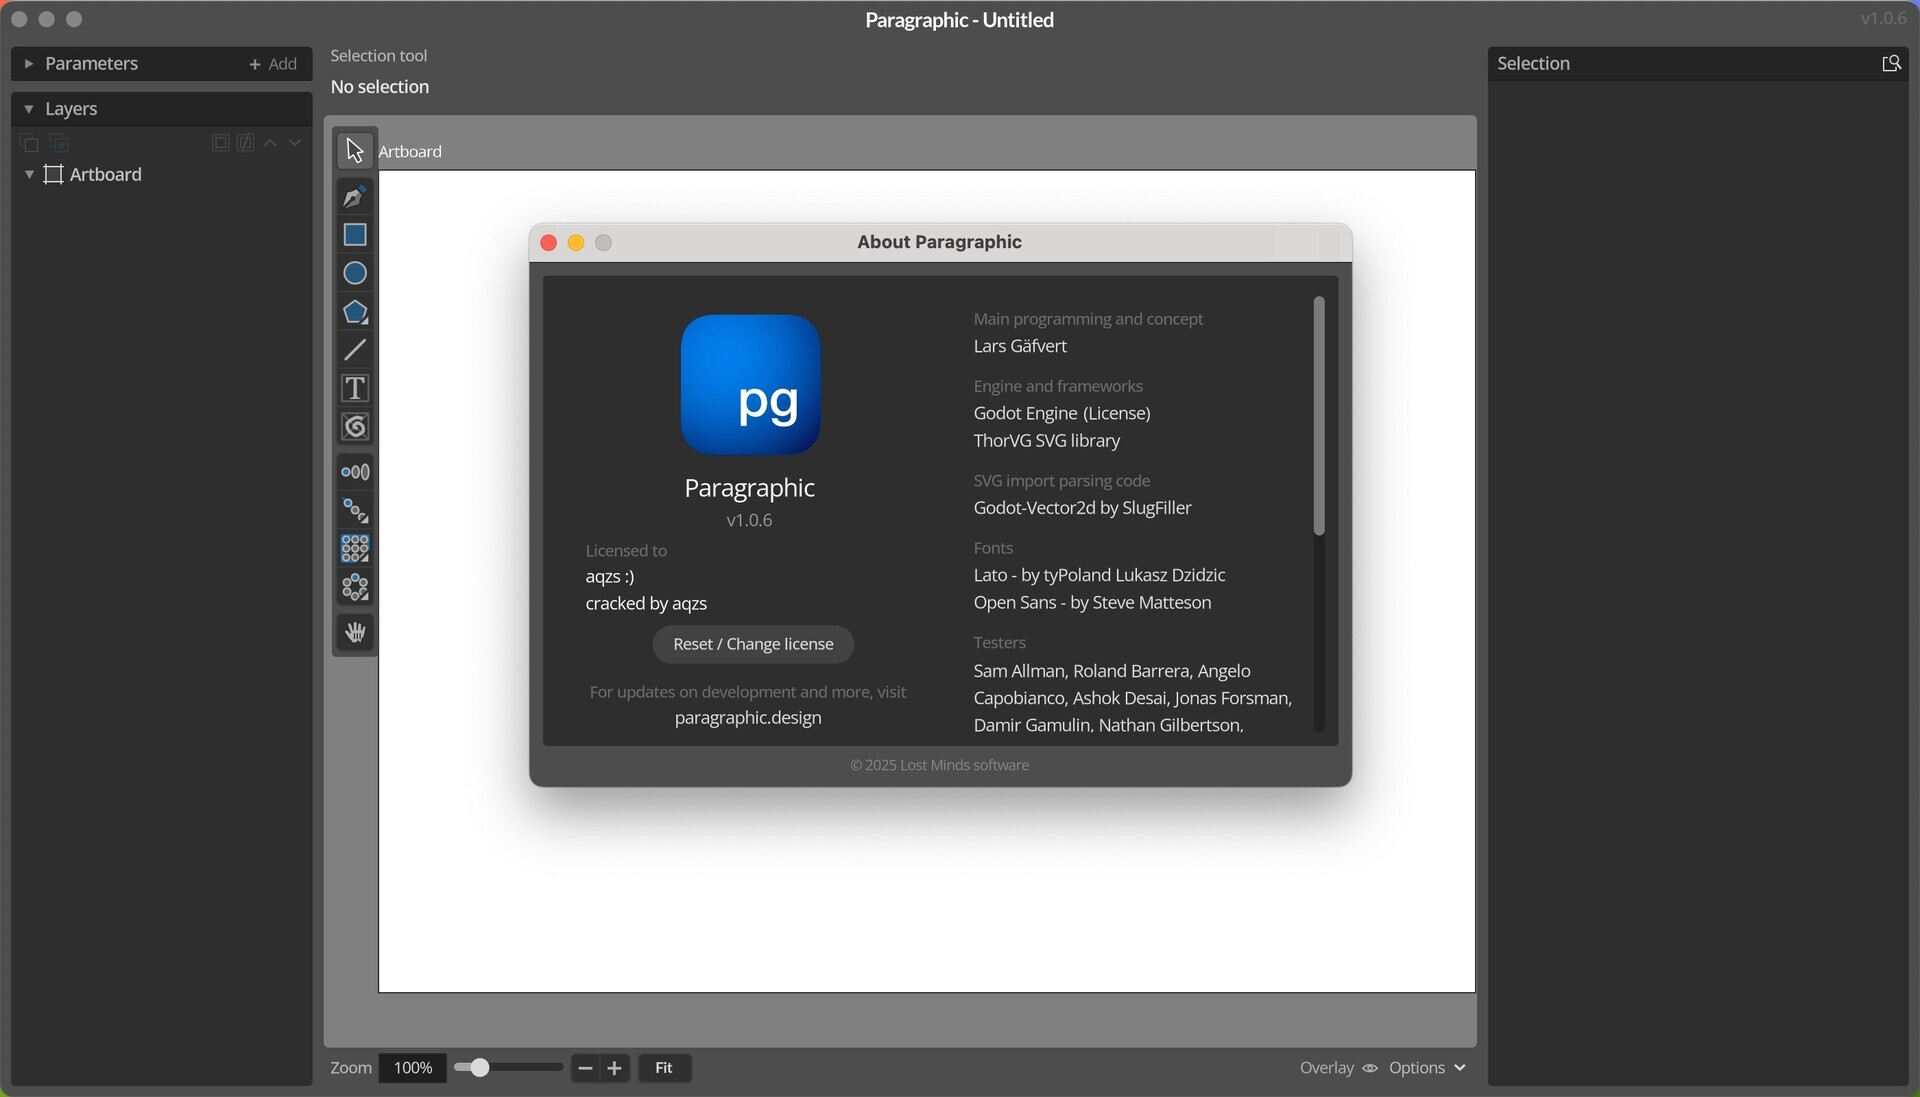
Task: Move layer up with the up chevron
Action: click(271, 144)
